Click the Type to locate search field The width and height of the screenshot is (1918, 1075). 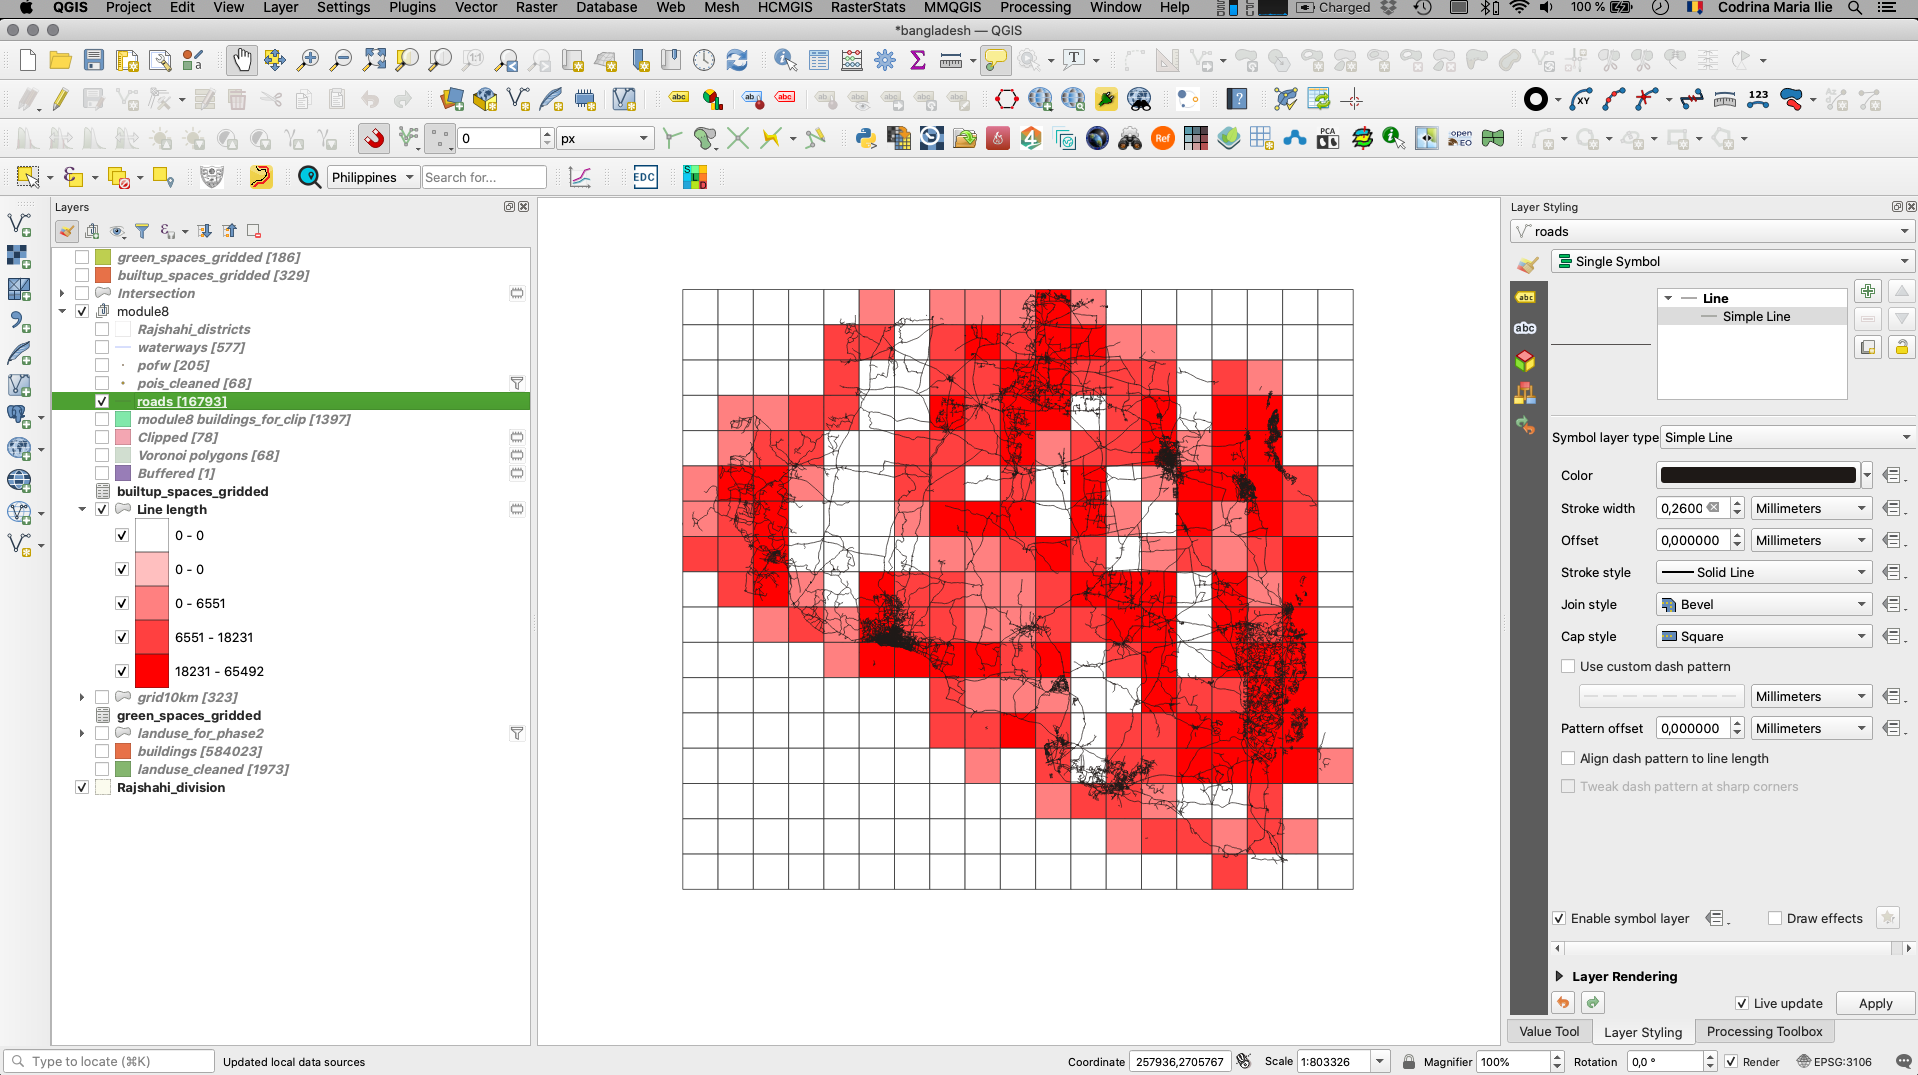coord(110,1062)
